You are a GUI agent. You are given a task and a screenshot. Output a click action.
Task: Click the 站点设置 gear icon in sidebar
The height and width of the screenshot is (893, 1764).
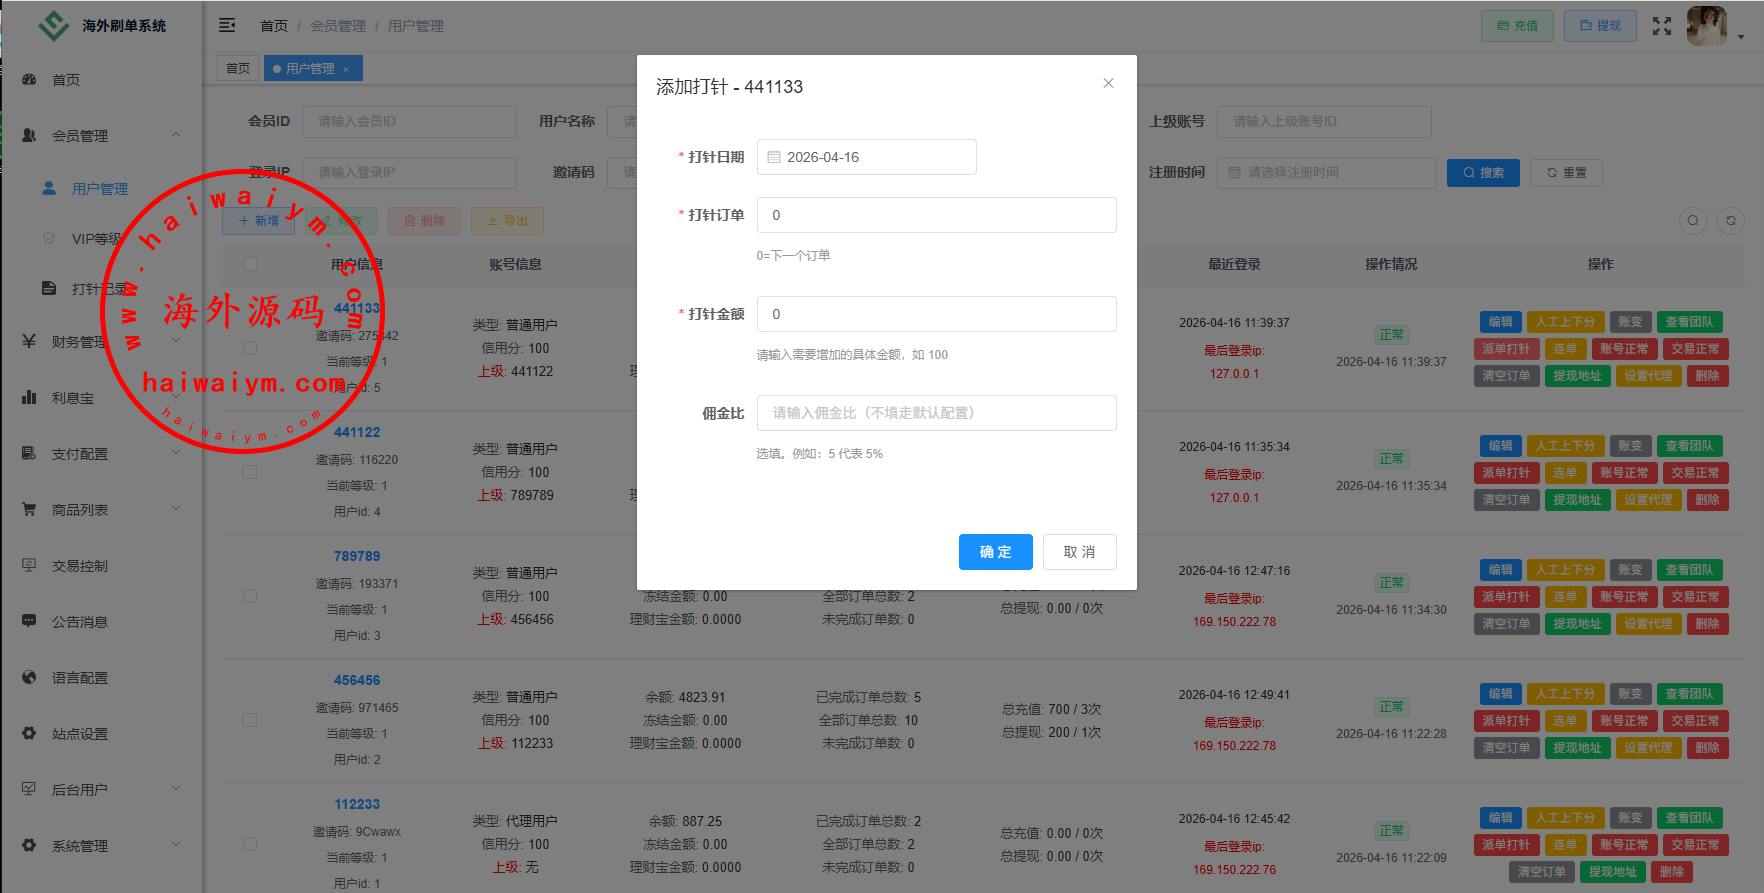(30, 733)
